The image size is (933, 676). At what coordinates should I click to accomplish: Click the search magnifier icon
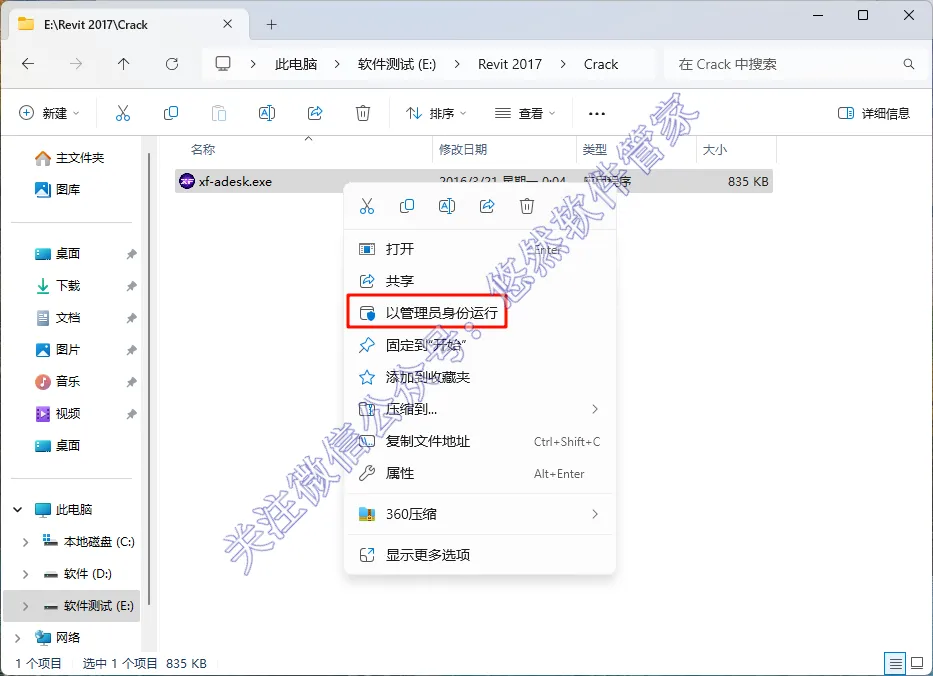tap(909, 64)
